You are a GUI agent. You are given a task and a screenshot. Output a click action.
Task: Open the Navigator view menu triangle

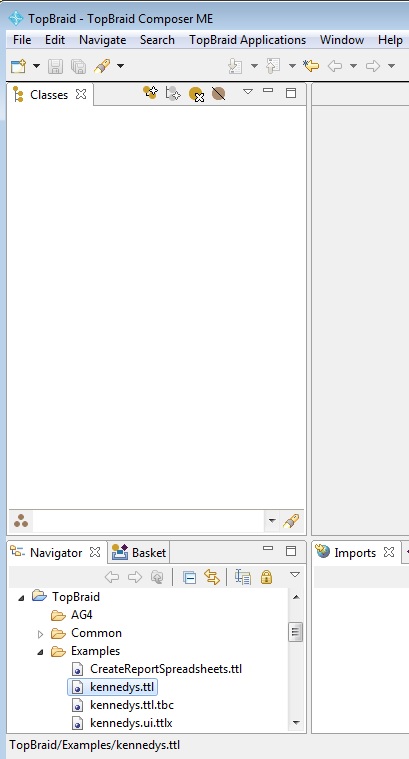tap(295, 575)
